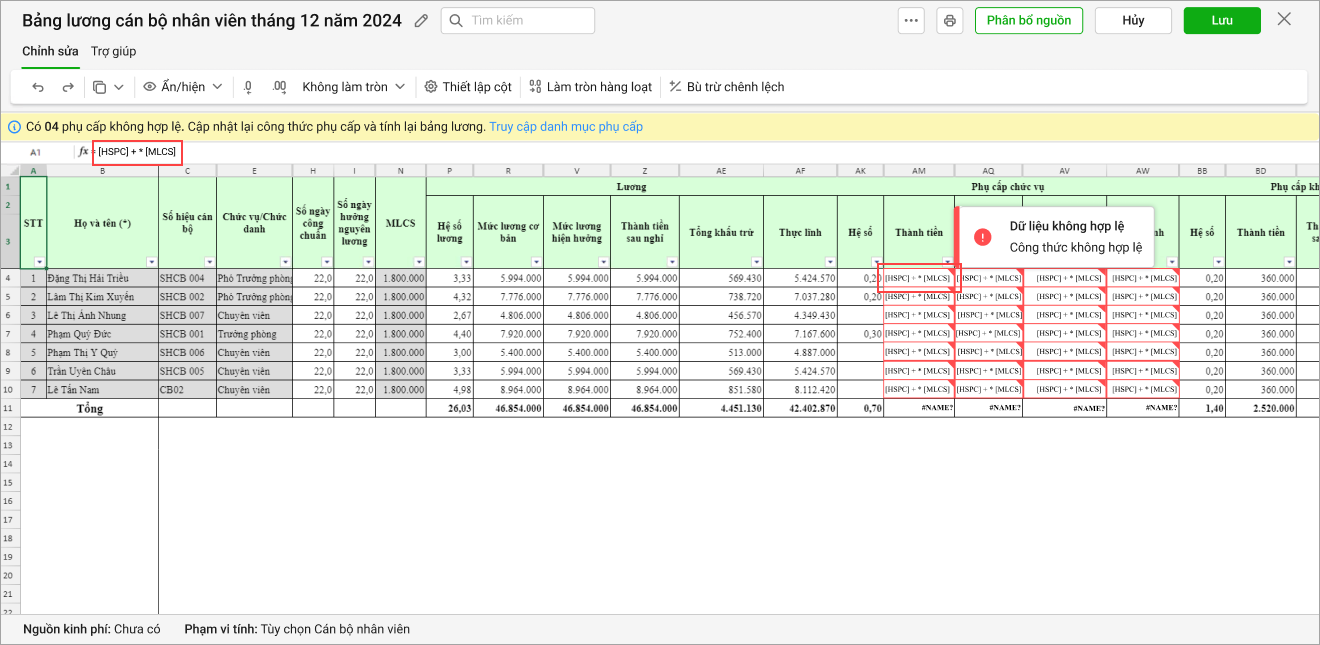Open the filter dropdown in Họ và tên column

(x=151, y=262)
